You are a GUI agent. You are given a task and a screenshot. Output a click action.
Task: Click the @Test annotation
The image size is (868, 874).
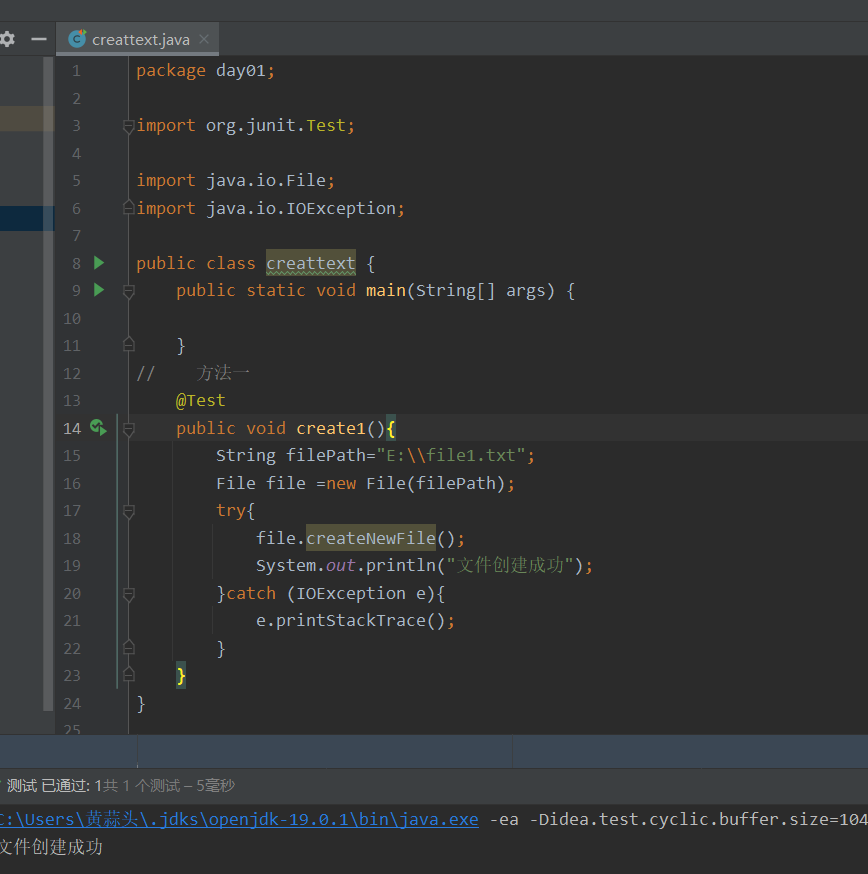pos(200,400)
